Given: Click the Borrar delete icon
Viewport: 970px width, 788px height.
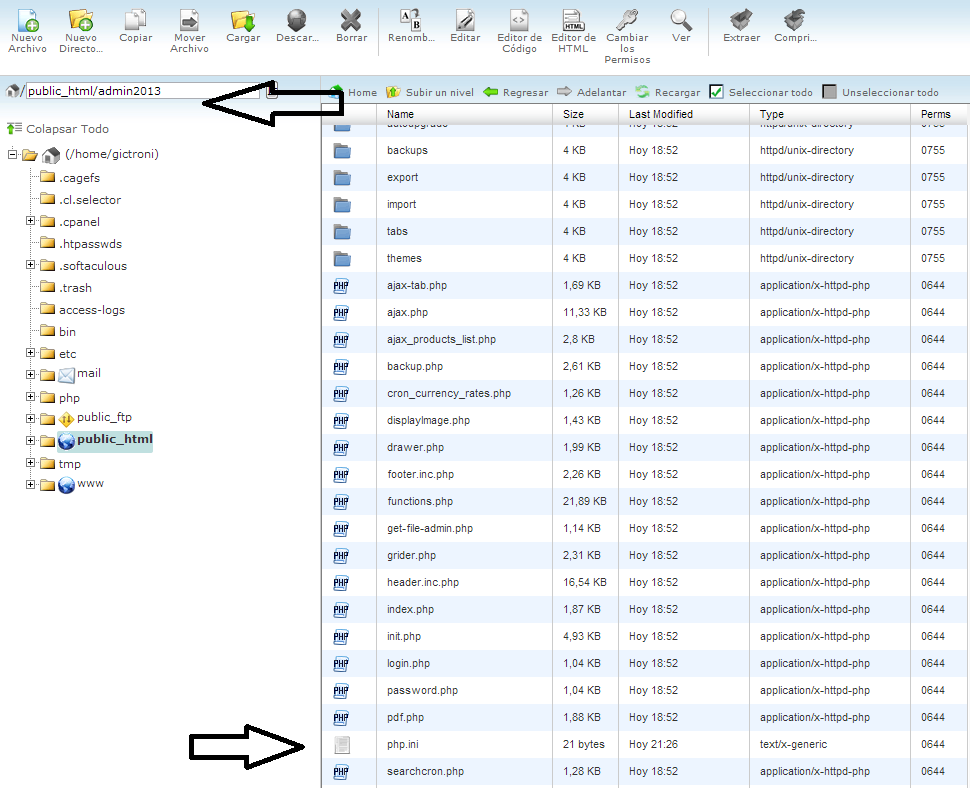Looking at the screenshot, I should pos(351,20).
